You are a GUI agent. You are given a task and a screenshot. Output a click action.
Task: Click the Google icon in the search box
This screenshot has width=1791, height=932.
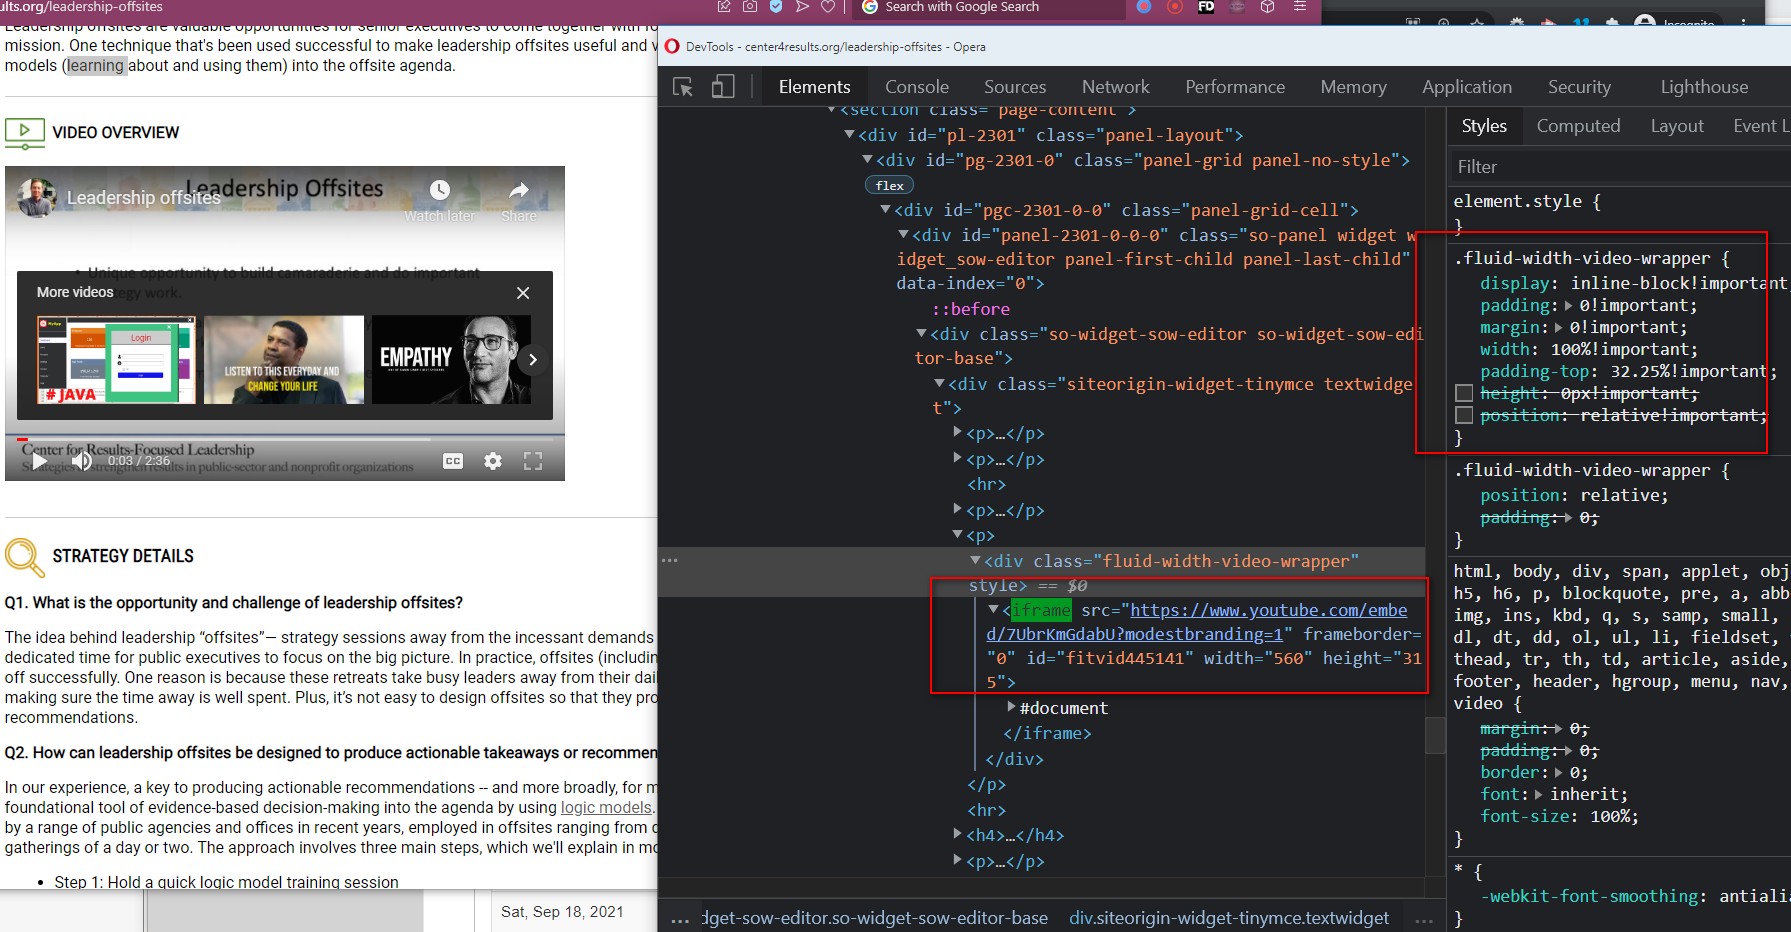click(x=870, y=7)
